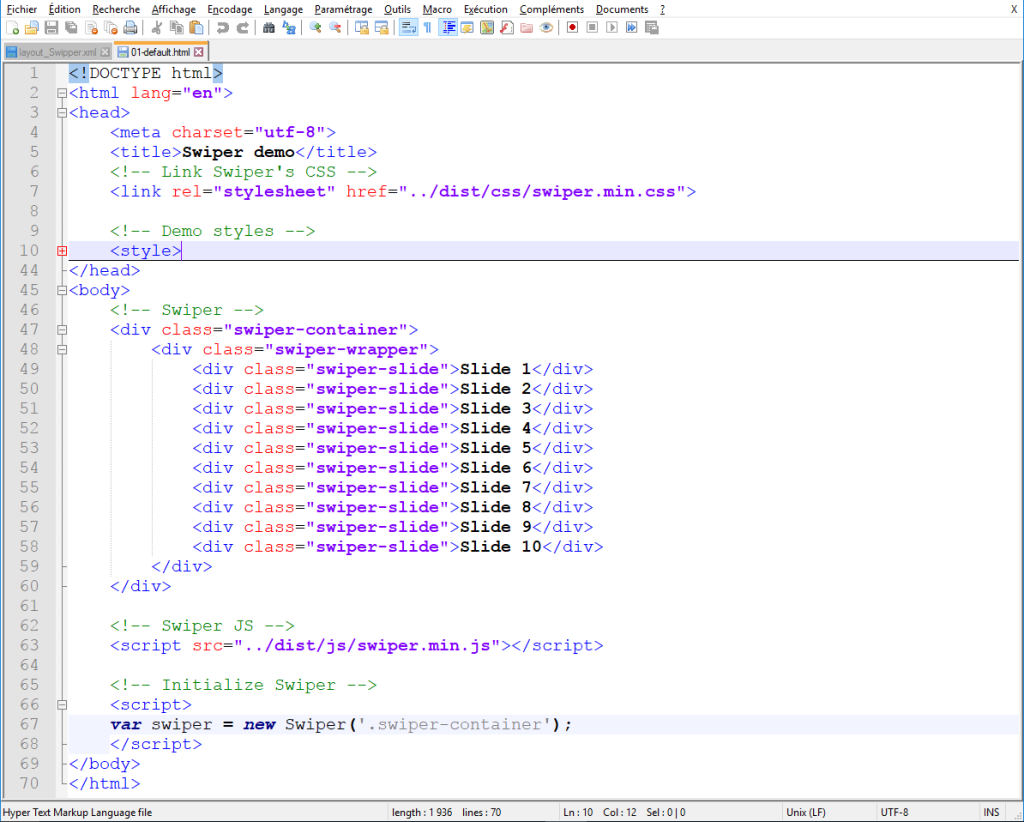Click the Close document toolbar icon
Image resolution: width=1024 pixels, height=822 pixels.
click(x=91, y=27)
